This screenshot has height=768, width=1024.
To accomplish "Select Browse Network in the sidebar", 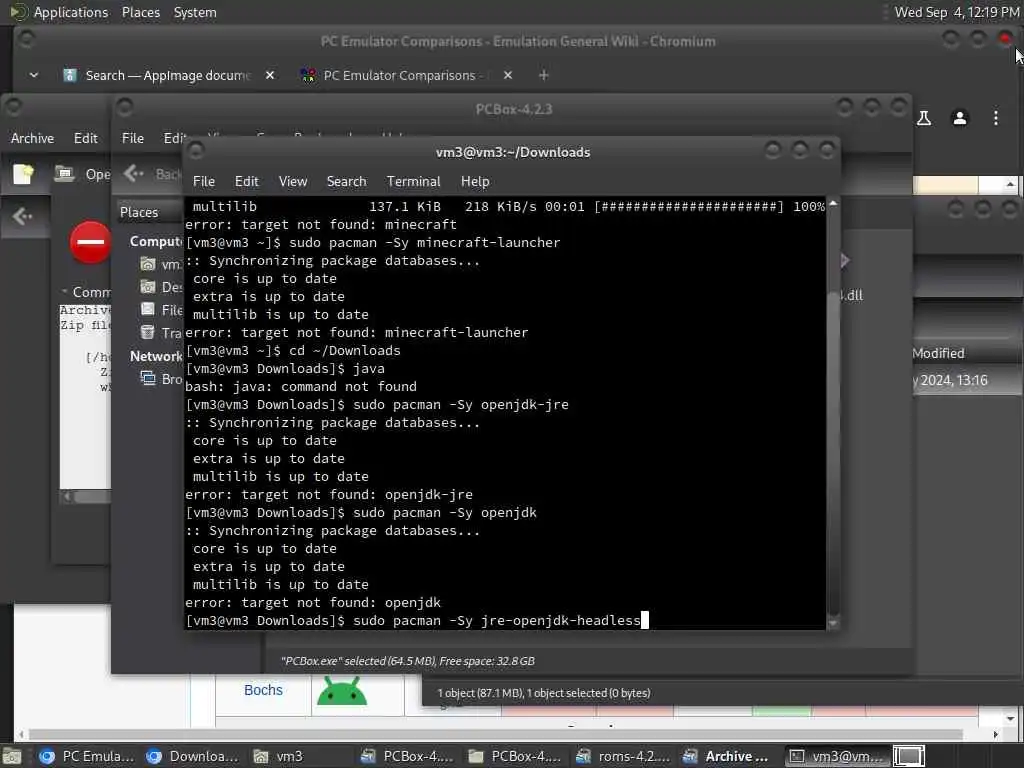I will click(x=161, y=379).
